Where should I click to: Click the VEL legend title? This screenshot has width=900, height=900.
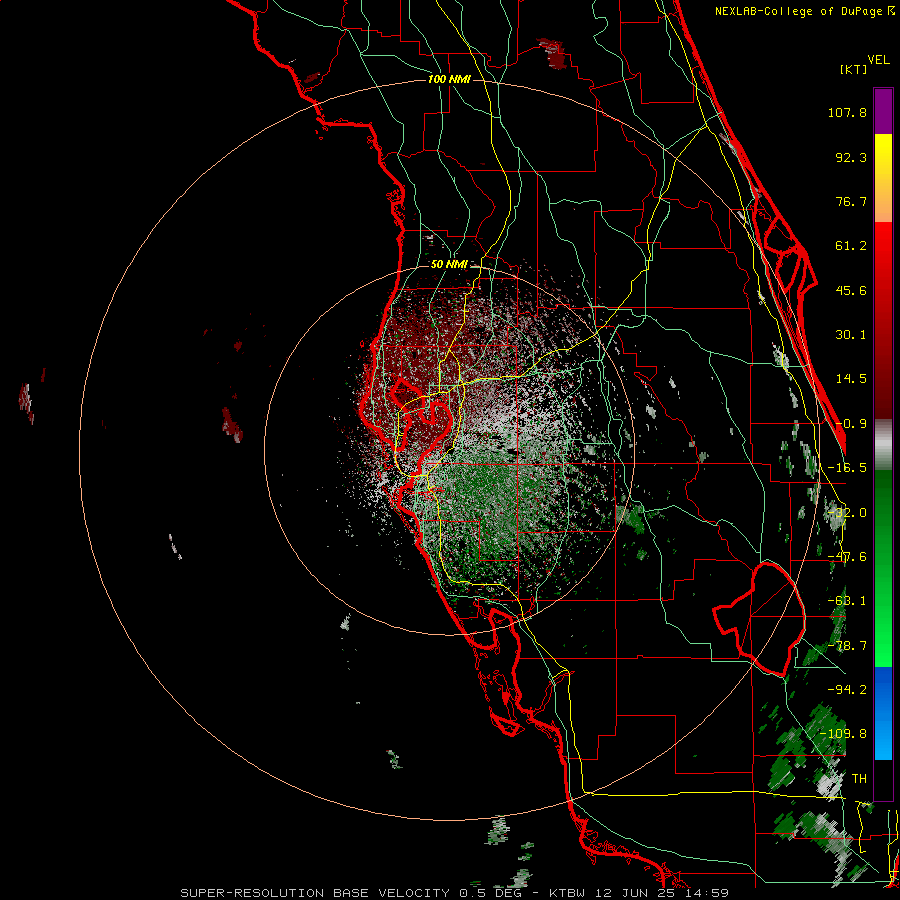pos(878,60)
